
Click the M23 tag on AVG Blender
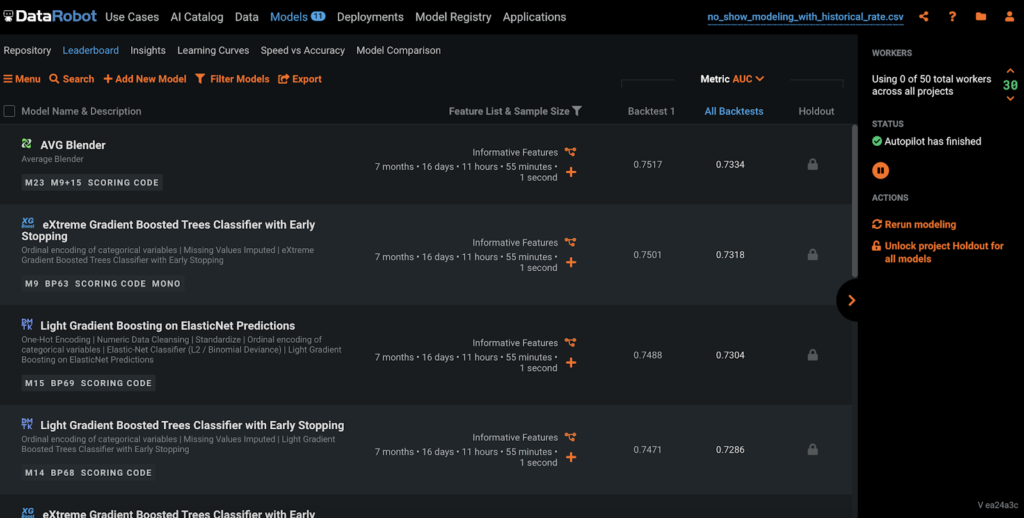[x=35, y=183]
